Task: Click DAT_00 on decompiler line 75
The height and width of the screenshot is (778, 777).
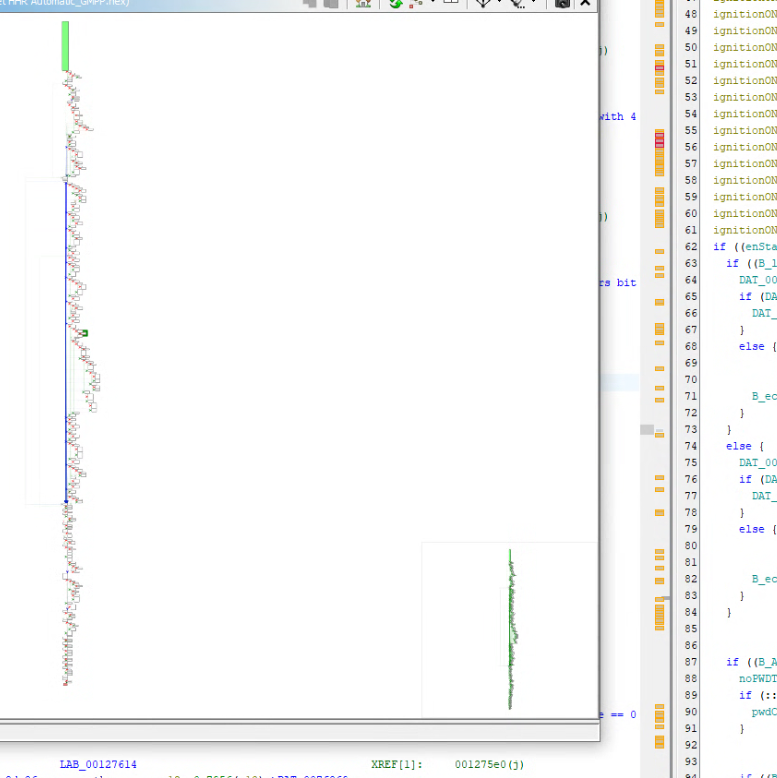Action: 758,462
